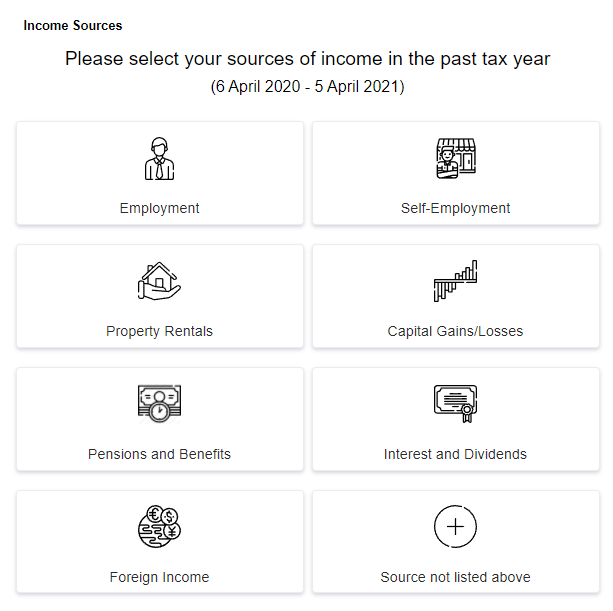Click the 'Please select your sources' heading
613x611 pixels.
[307, 59]
